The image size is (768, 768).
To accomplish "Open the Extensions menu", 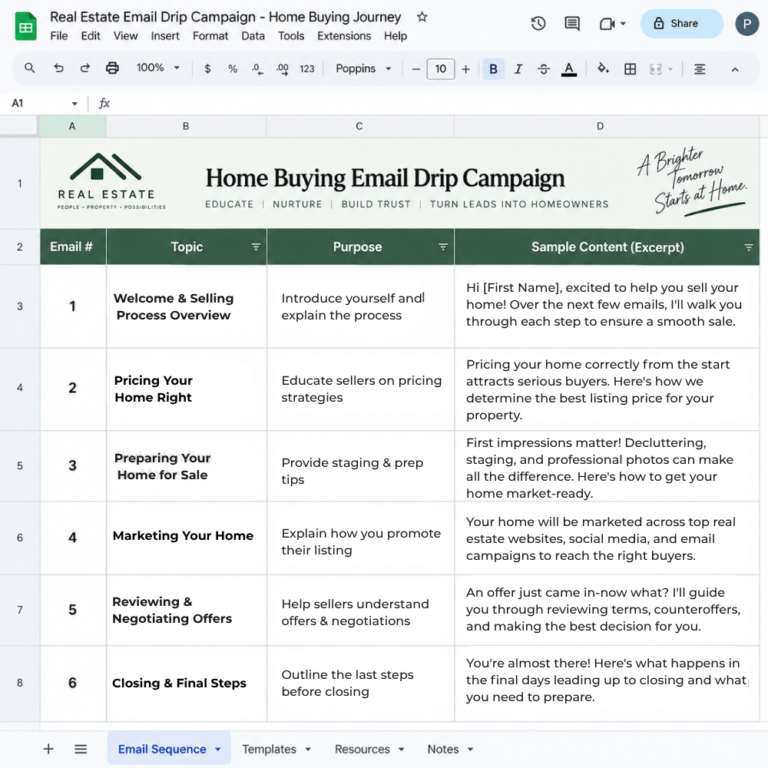I will [x=344, y=36].
